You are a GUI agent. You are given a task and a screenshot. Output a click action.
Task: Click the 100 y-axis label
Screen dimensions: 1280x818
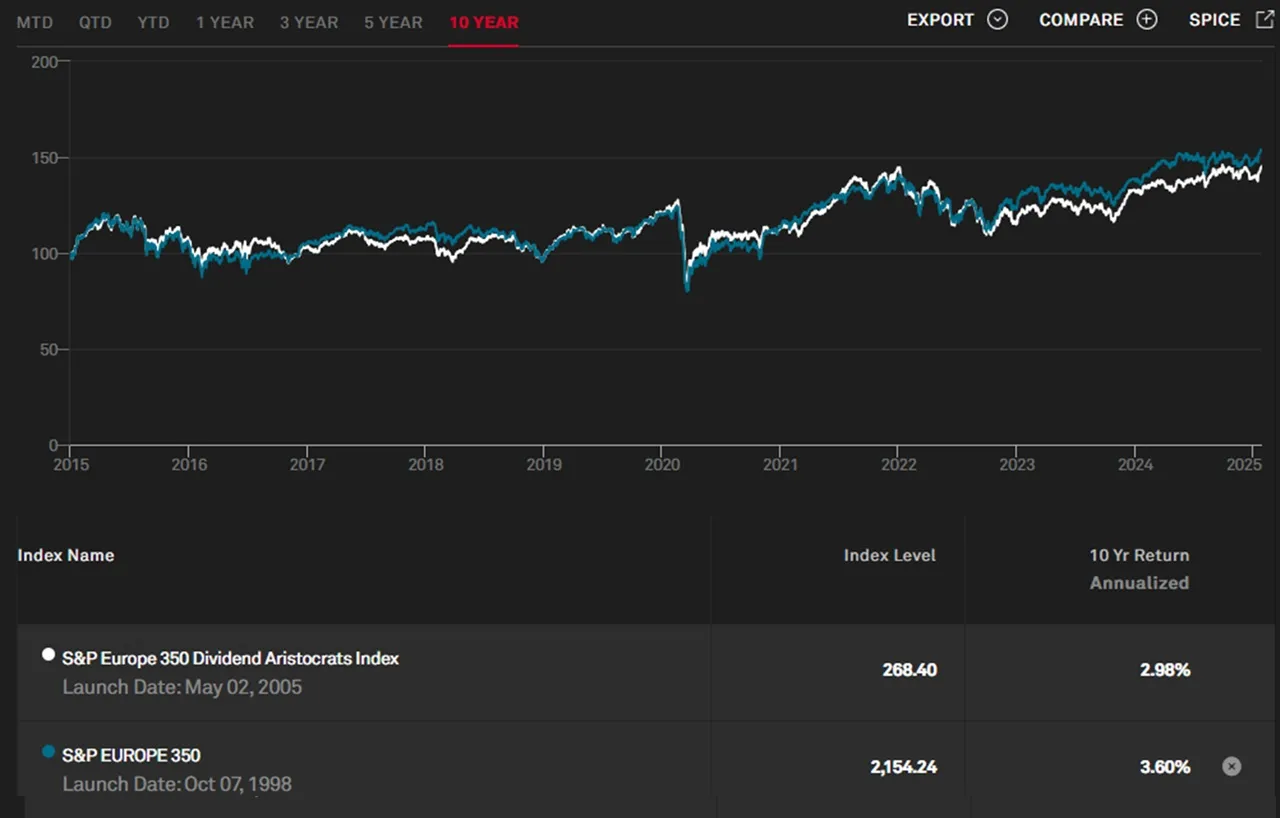click(x=45, y=254)
